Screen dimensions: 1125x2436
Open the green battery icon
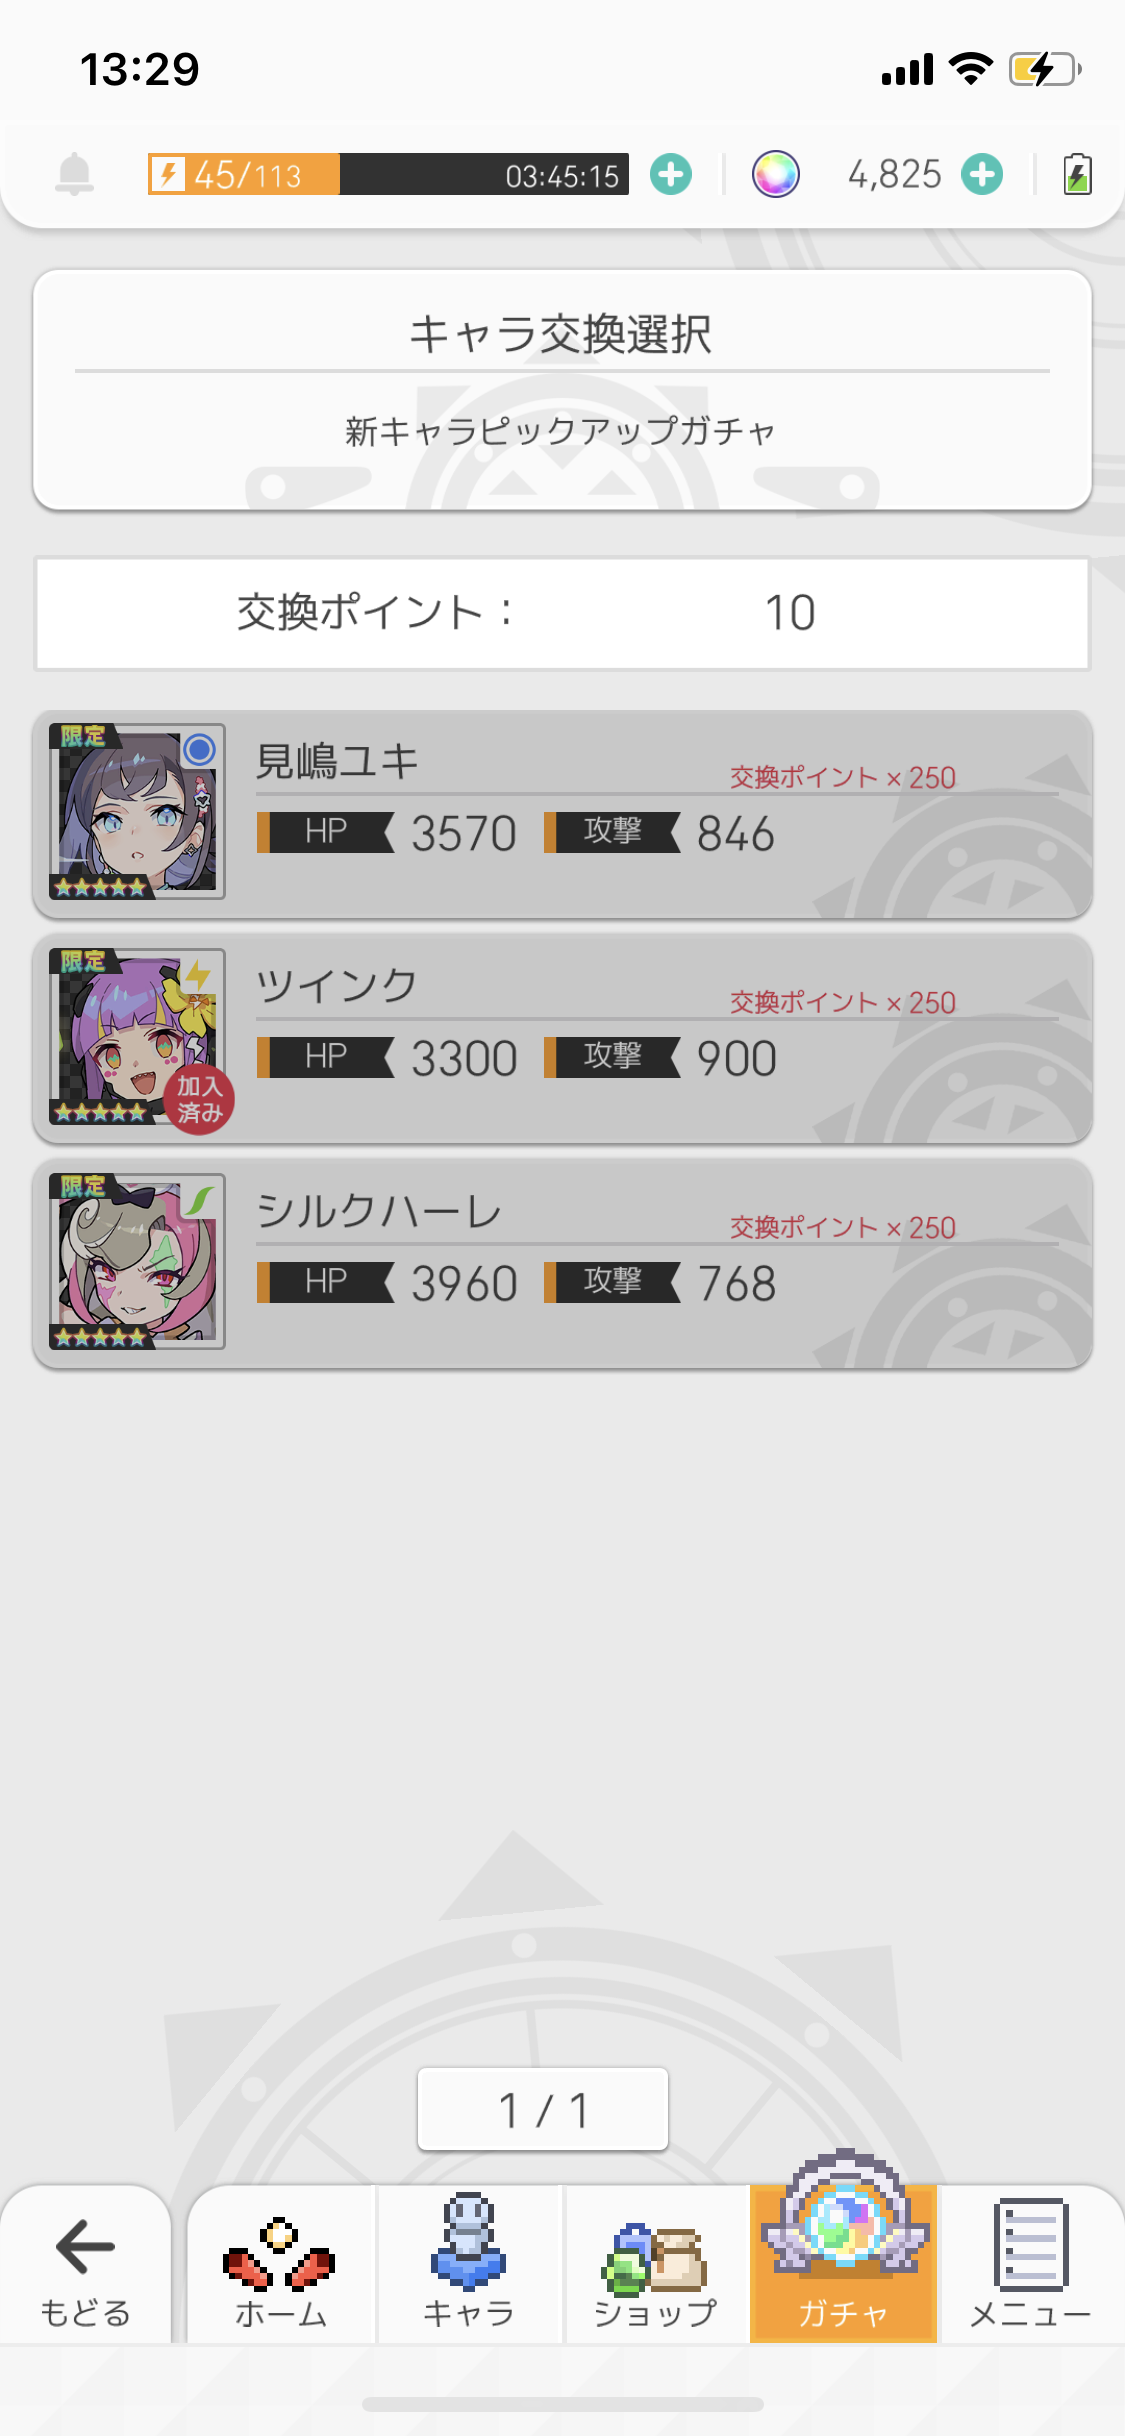(x=1077, y=174)
